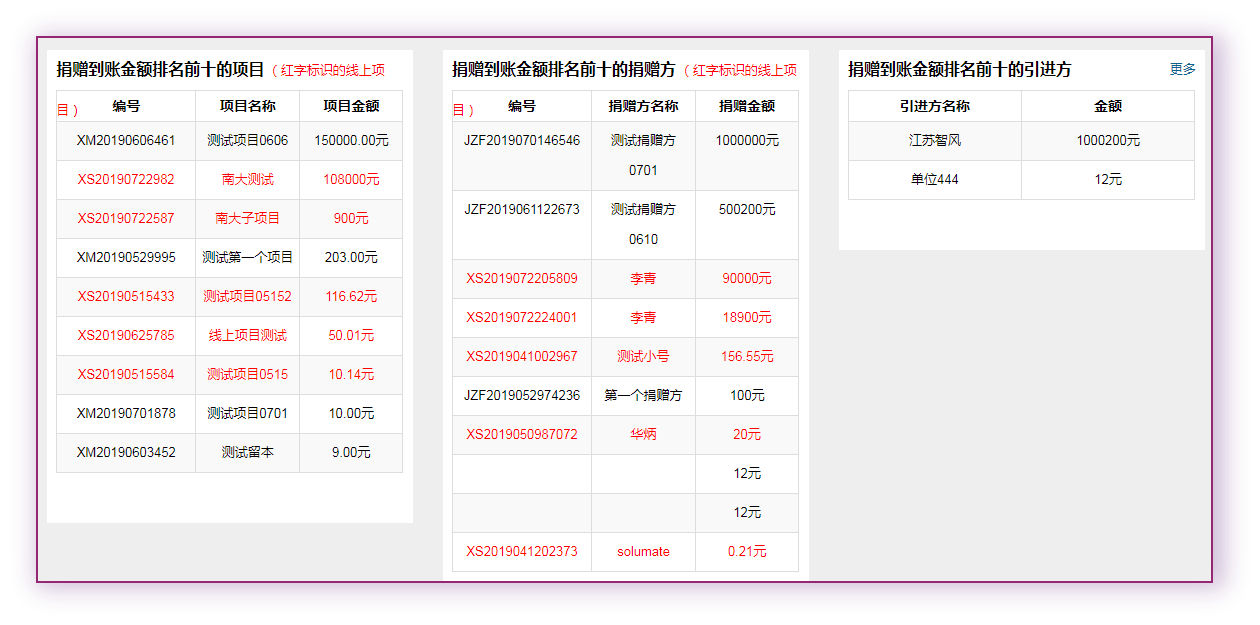The image size is (1260, 625).
Task: Click the 江苏智风 引进方 row
Action: [x=934, y=141]
